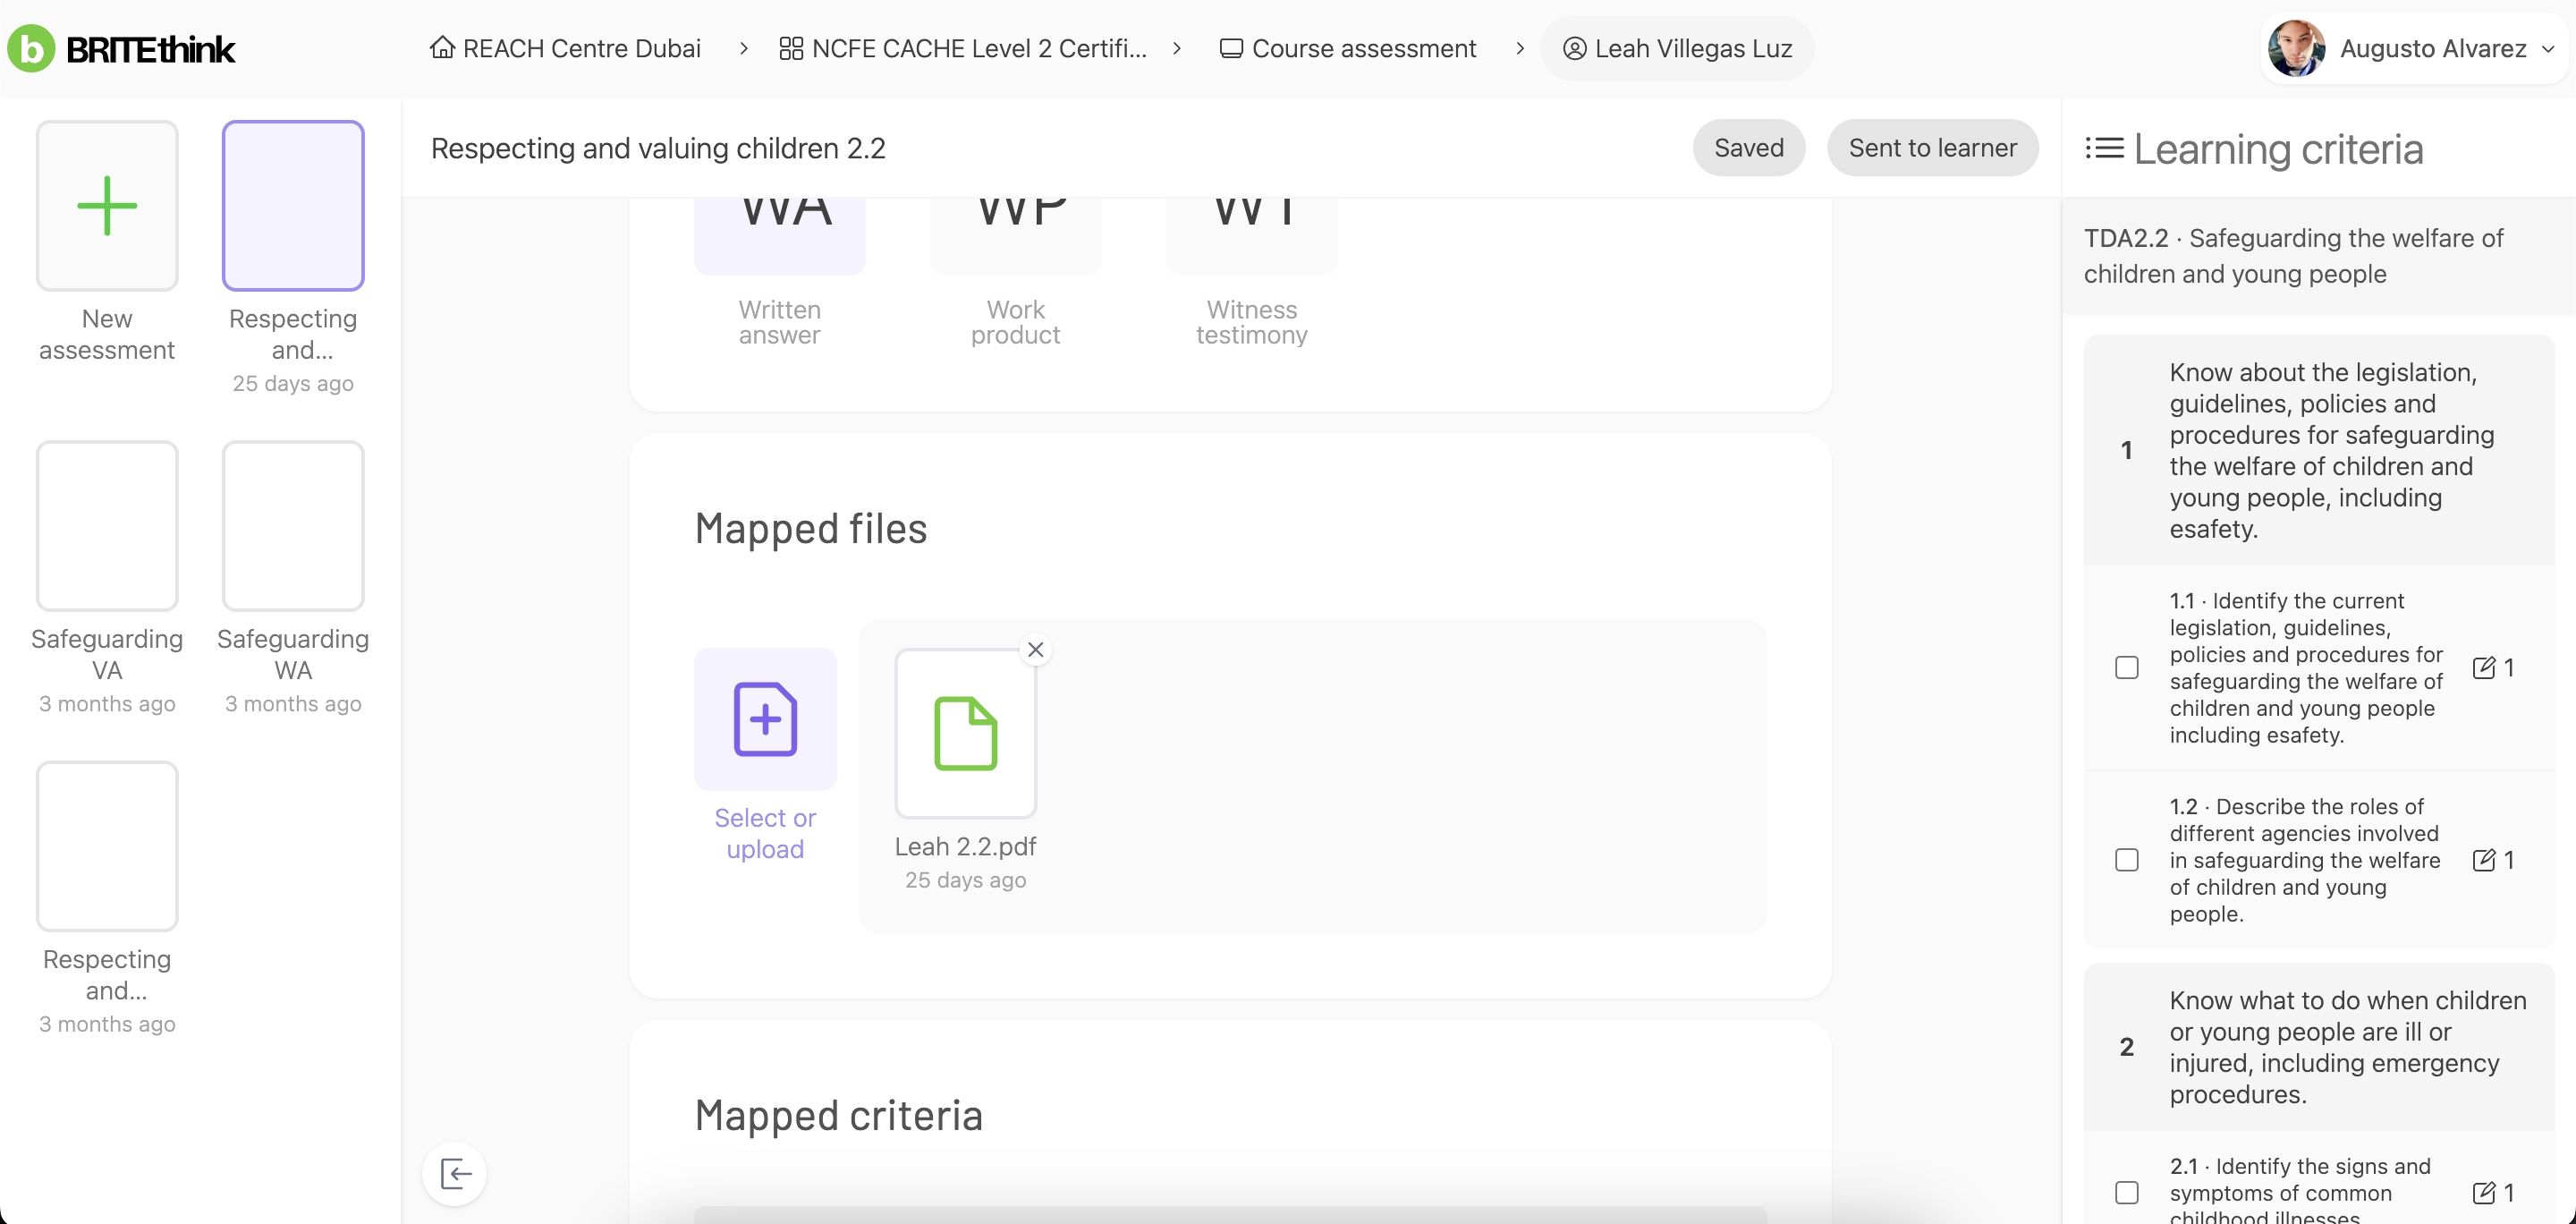Tick the criterion 2.1 checkbox
Screen dimensions: 2576x1224
[2127, 1192]
